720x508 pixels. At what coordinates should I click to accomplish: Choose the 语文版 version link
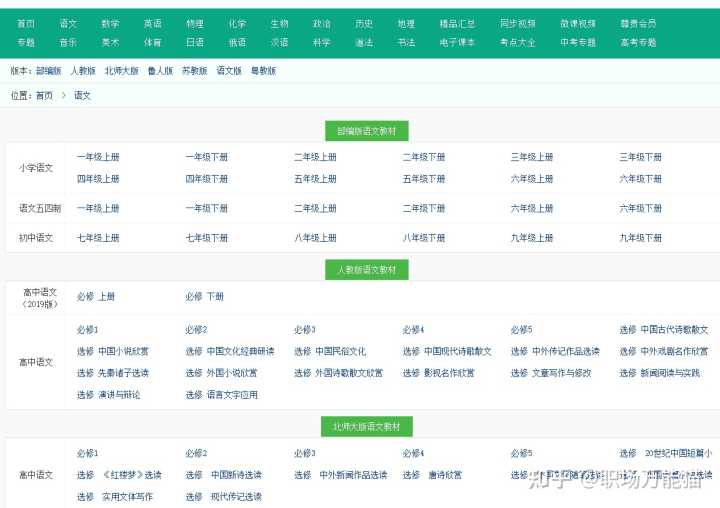pos(229,71)
